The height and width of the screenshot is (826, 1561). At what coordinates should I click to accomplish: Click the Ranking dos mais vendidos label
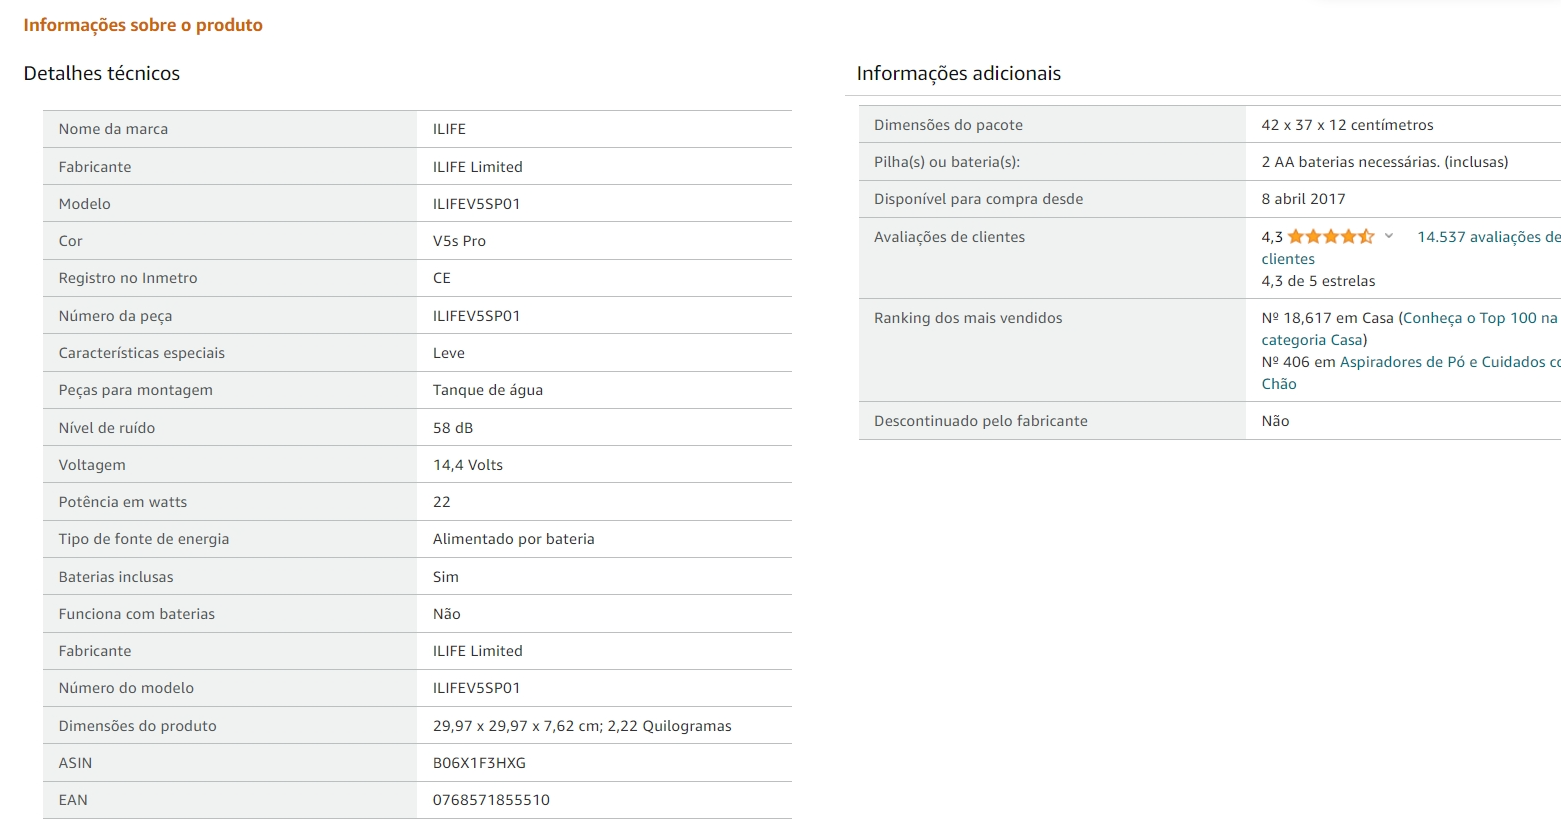(968, 318)
